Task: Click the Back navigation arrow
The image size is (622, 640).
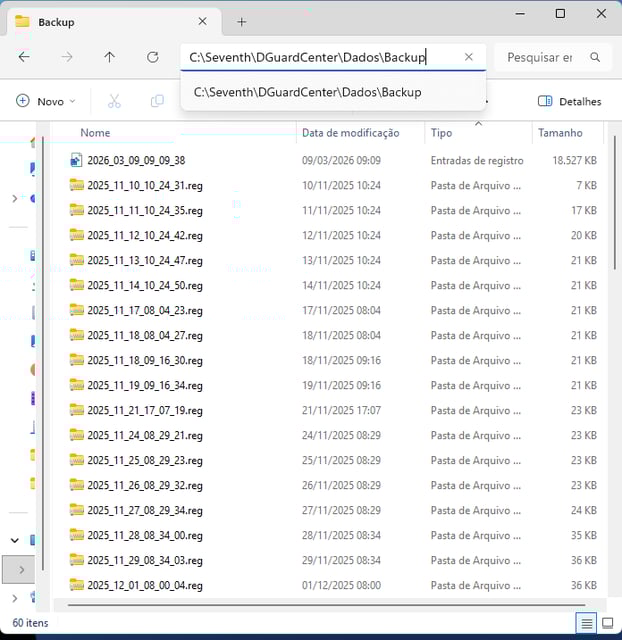Action: [x=24, y=57]
